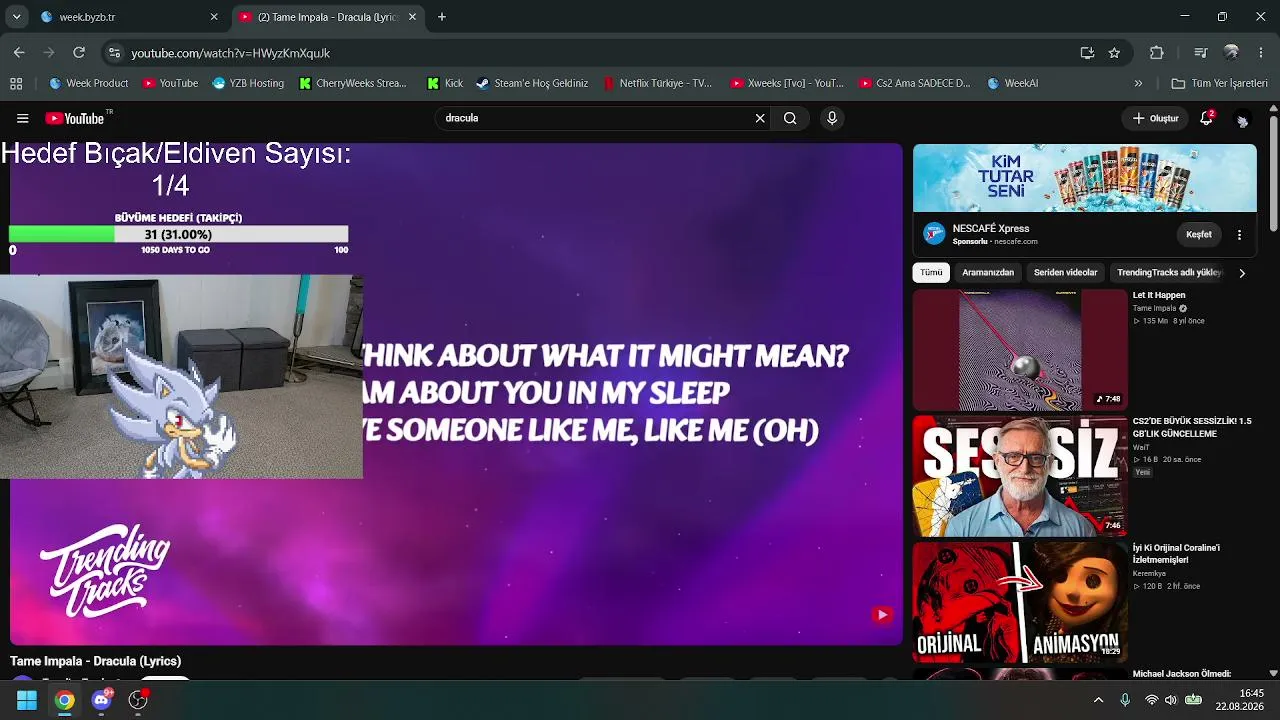This screenshot has height=720, width=1280.
Task: Open the Chrome three-dot menu
Action: (x=1260, y=53)
